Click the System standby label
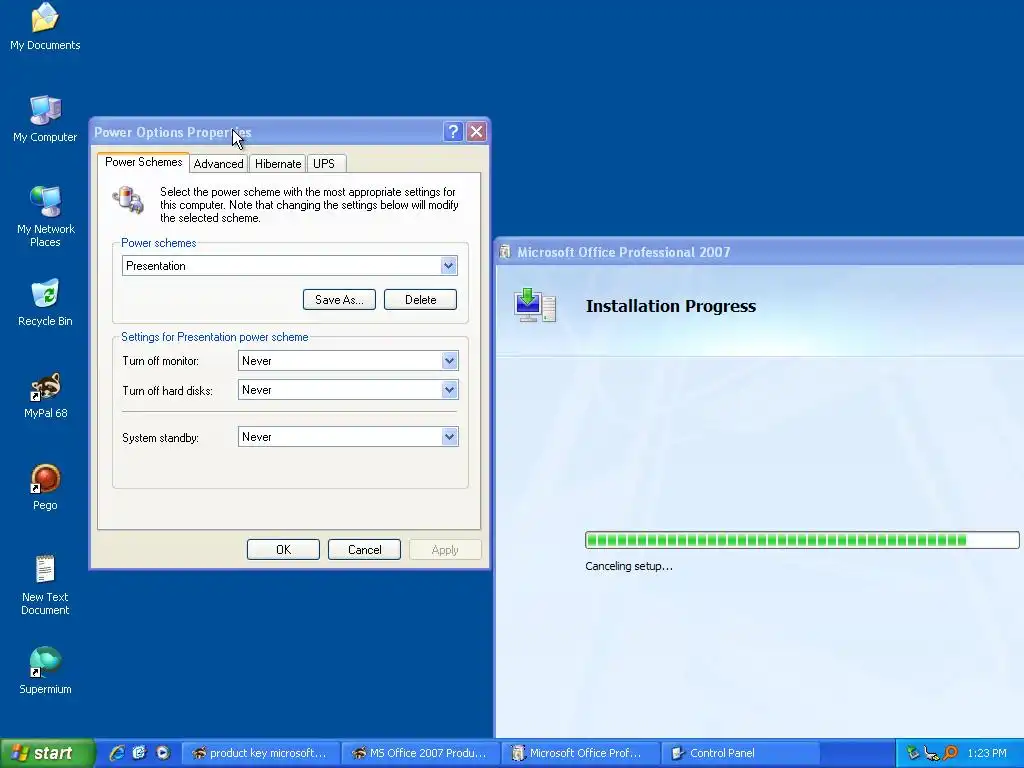Screen dimensions: 1024x768 pyautogui.click(x=161, y=438)
